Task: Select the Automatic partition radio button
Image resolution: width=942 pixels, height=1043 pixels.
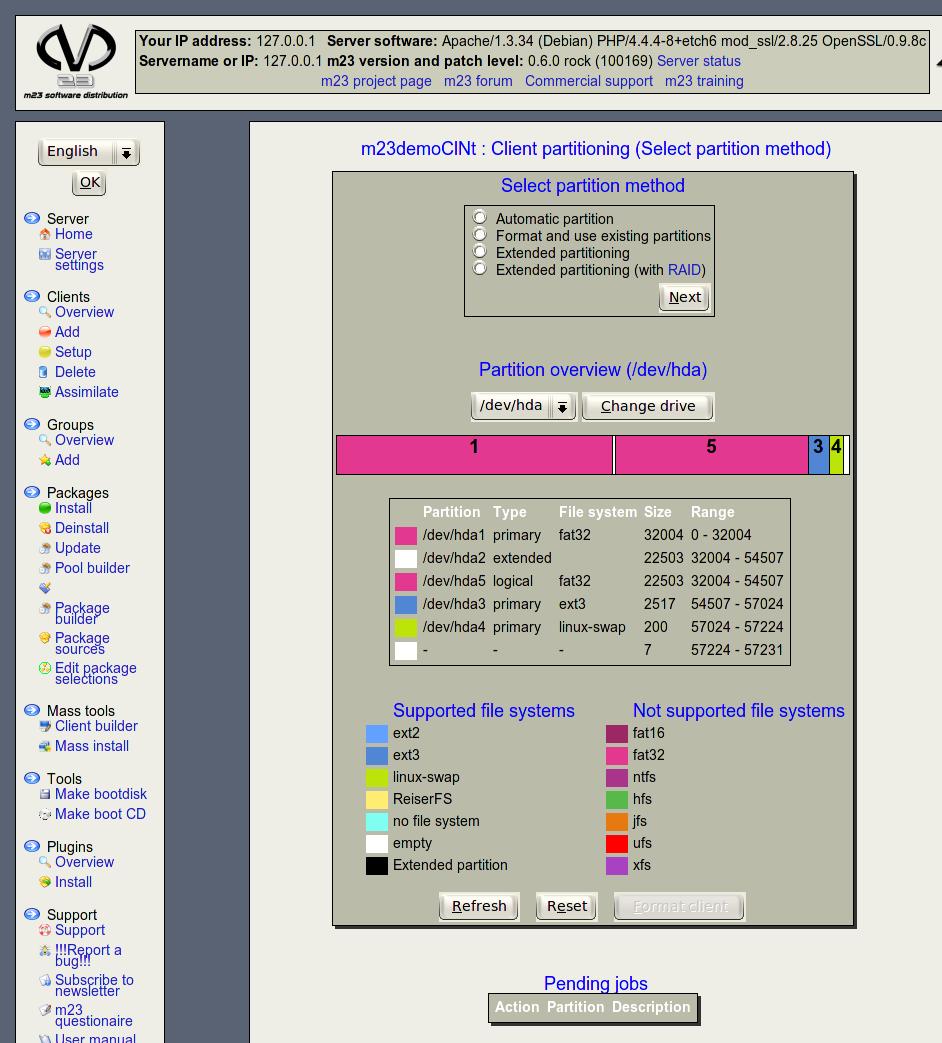Action: point(480,218)
